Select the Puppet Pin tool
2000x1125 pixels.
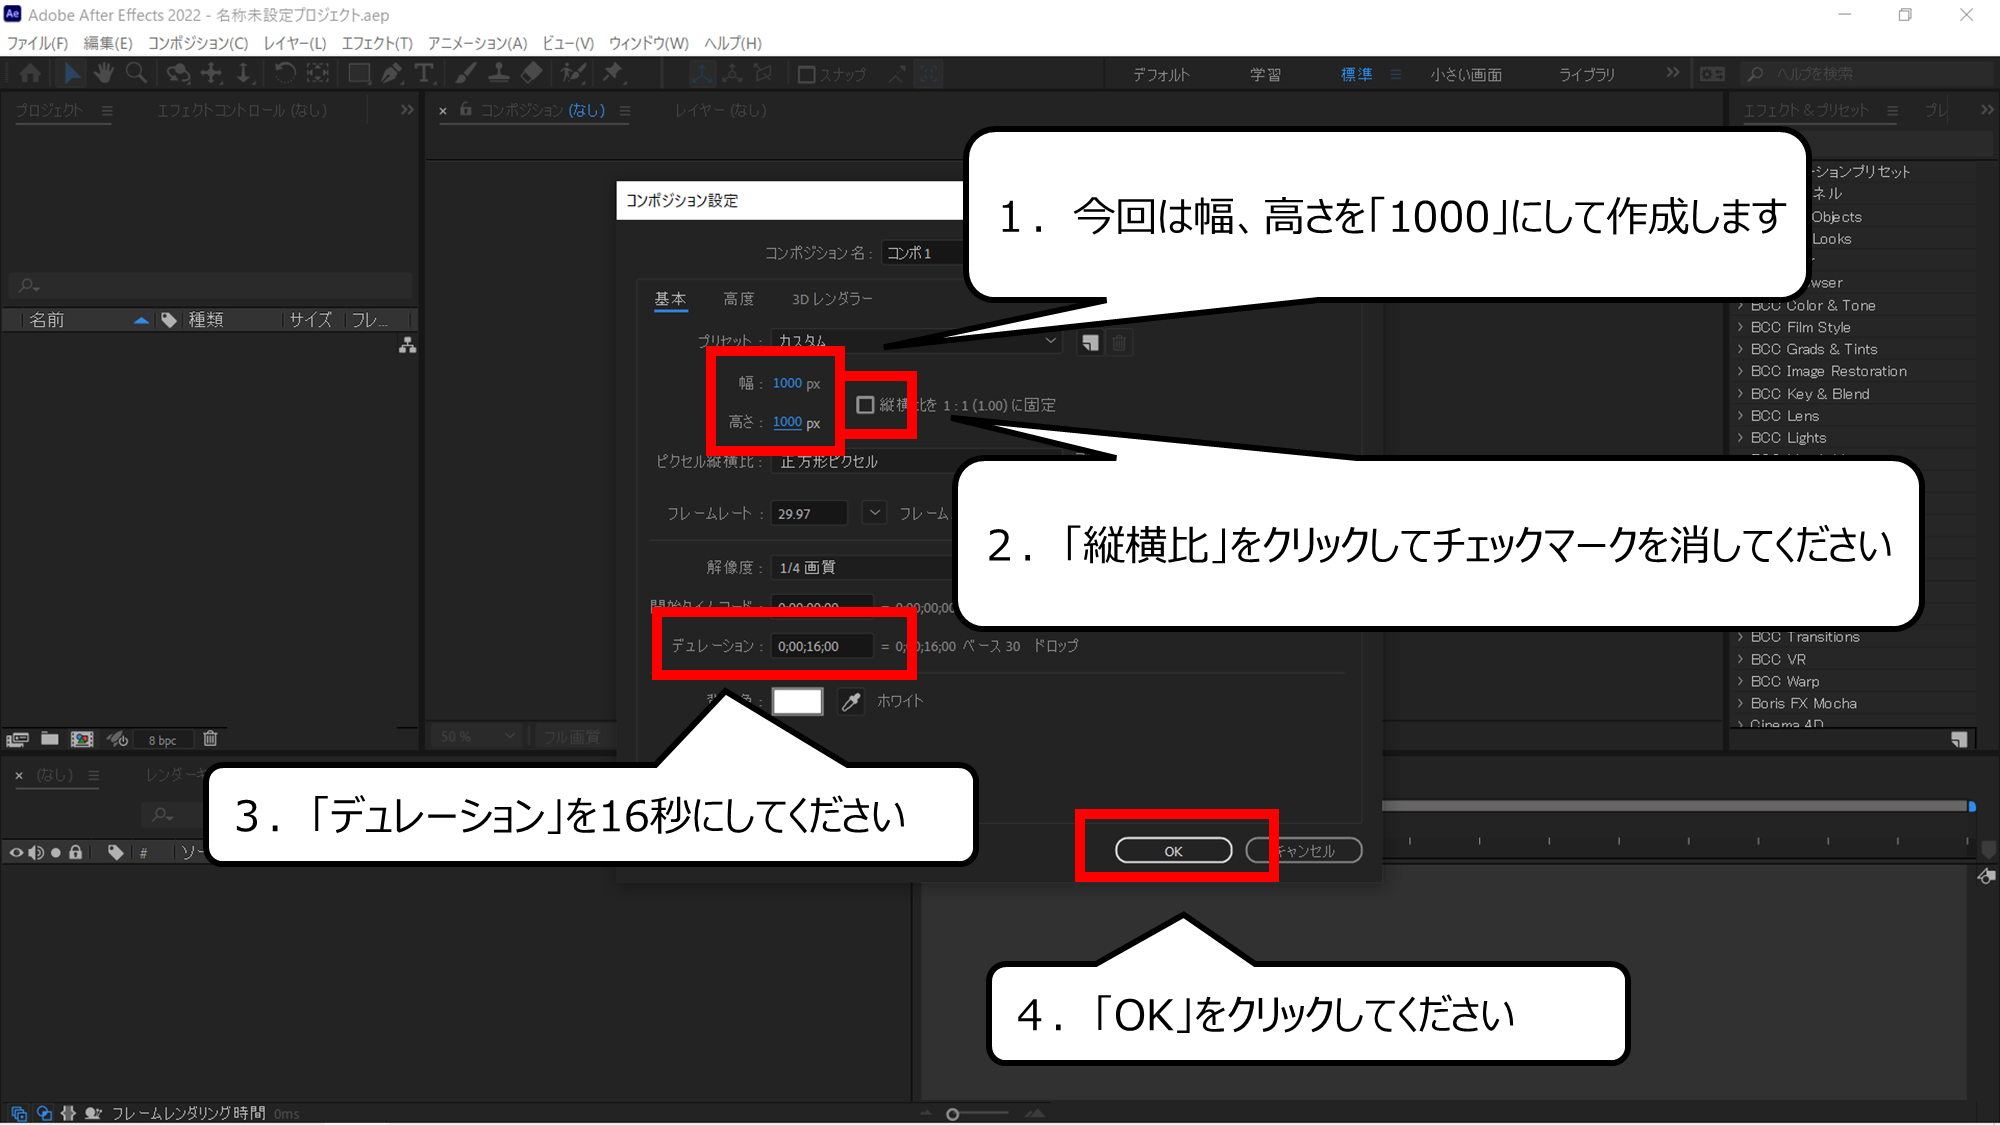pyautogui.click(x=612, y=73)
